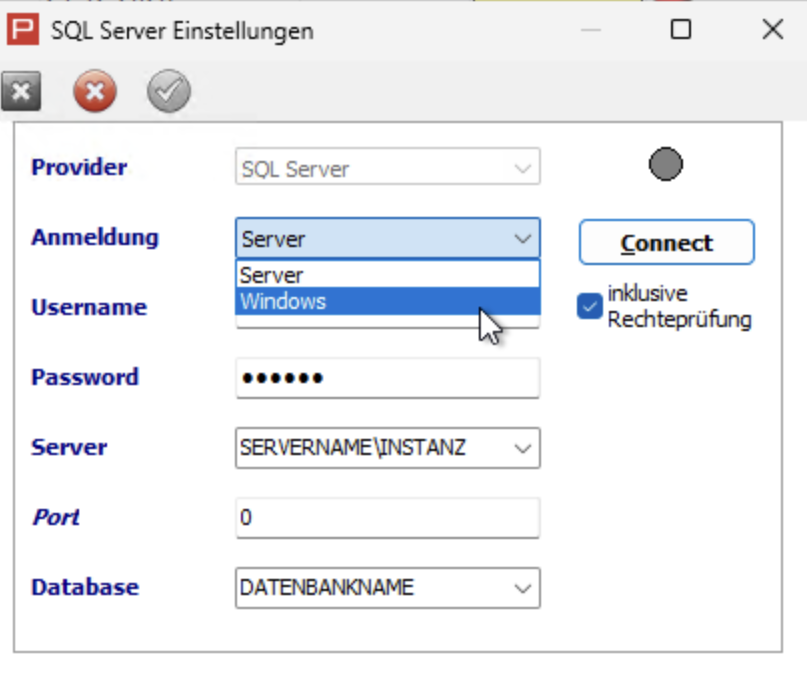Maximize the SQL Server Einstellungen window
The image size is (807, 678).
coord(680,29)
